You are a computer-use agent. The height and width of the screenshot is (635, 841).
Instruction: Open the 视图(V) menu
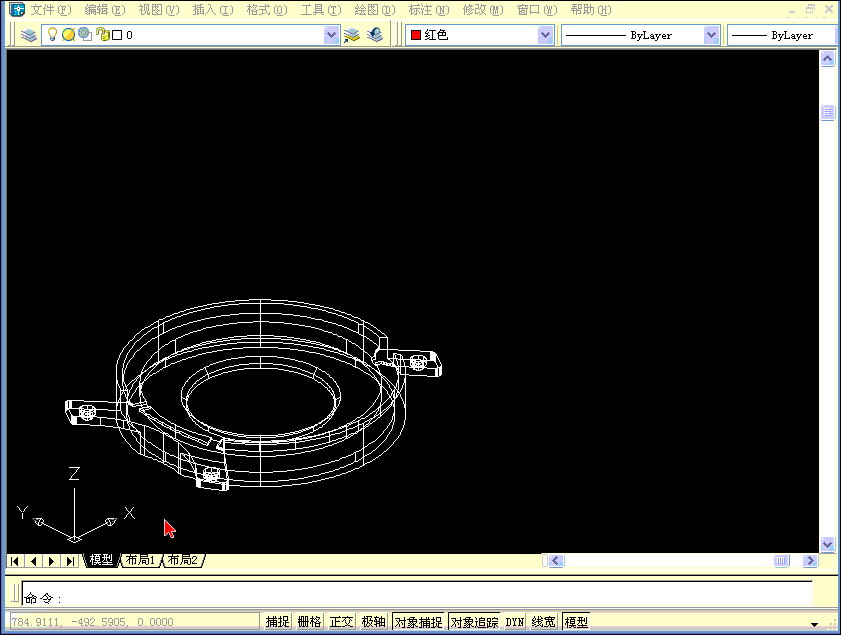[159, 10]
